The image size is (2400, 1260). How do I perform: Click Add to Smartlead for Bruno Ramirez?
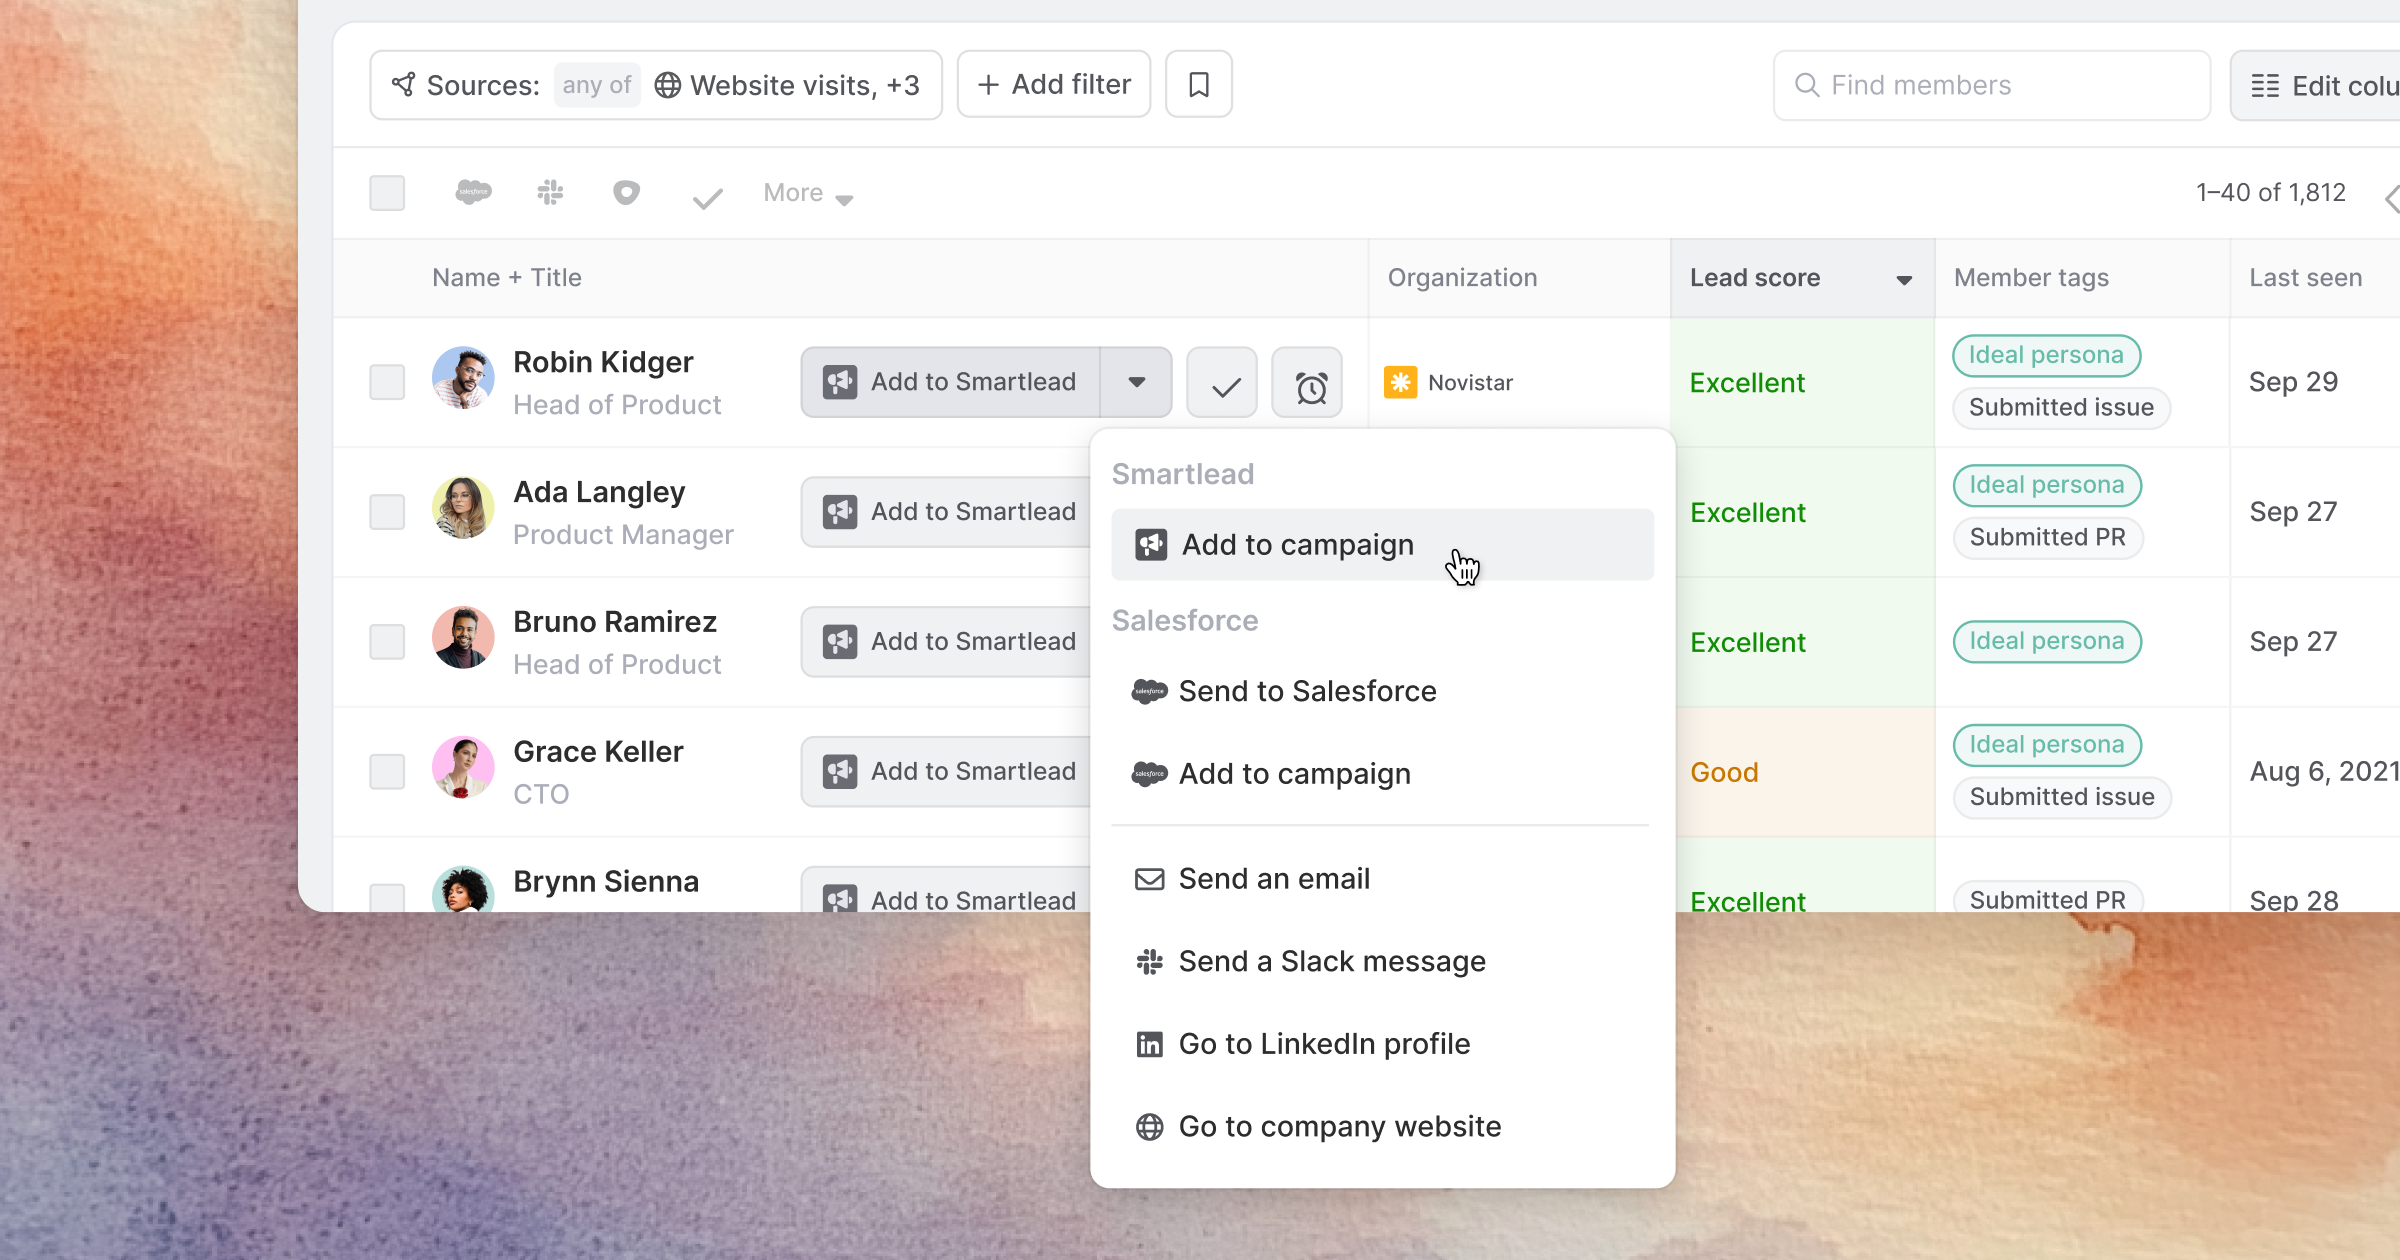946,642
